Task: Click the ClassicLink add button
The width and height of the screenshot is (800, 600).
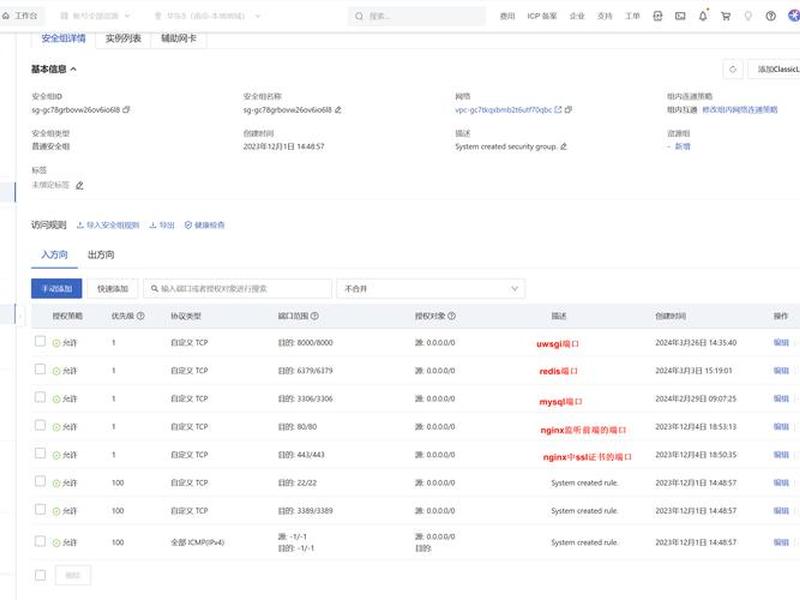Action: pyautogui.click(x=774, y=69)
